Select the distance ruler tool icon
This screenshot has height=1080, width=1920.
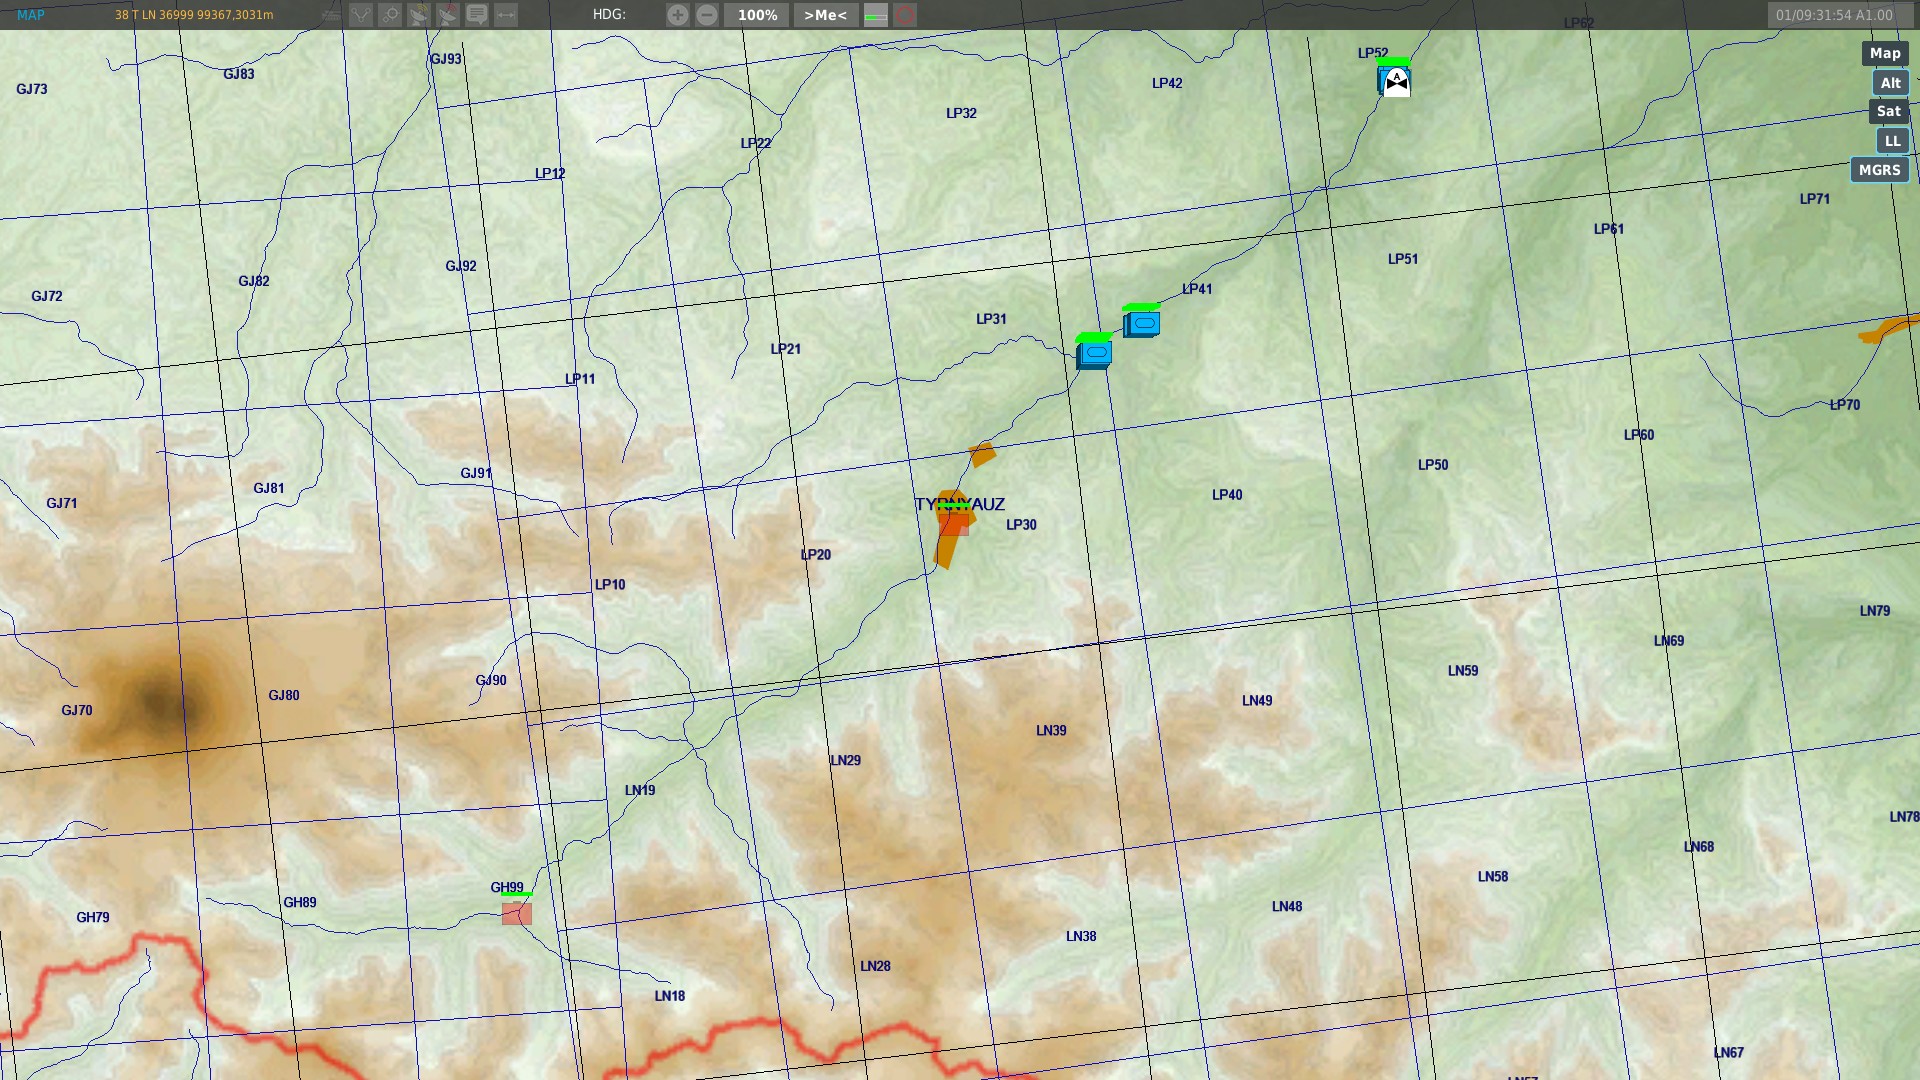point(506,15)
